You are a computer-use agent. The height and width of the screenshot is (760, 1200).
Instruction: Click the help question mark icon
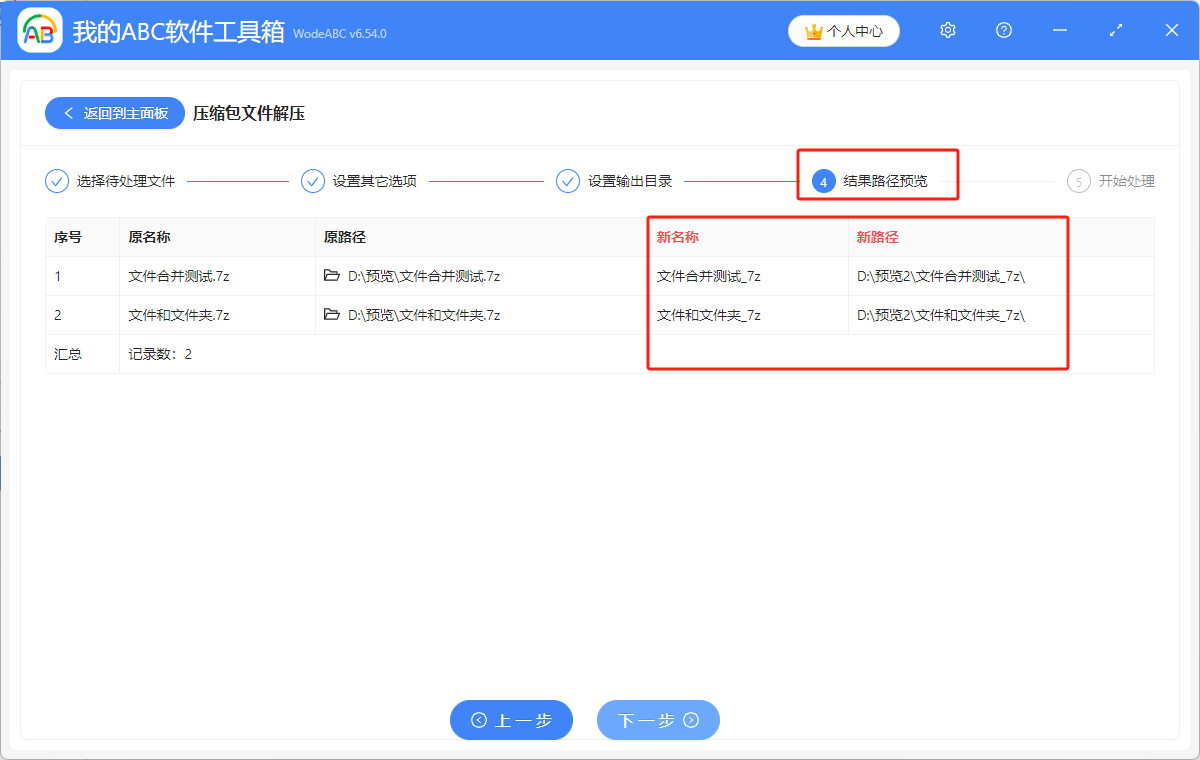(x=1003, y=30)
